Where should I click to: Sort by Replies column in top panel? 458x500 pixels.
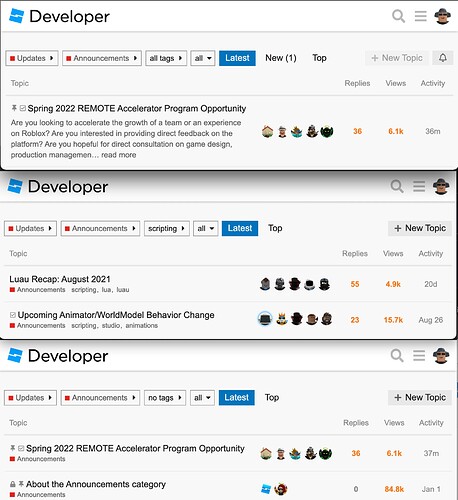pyautogui.click(x=357, y=83)
